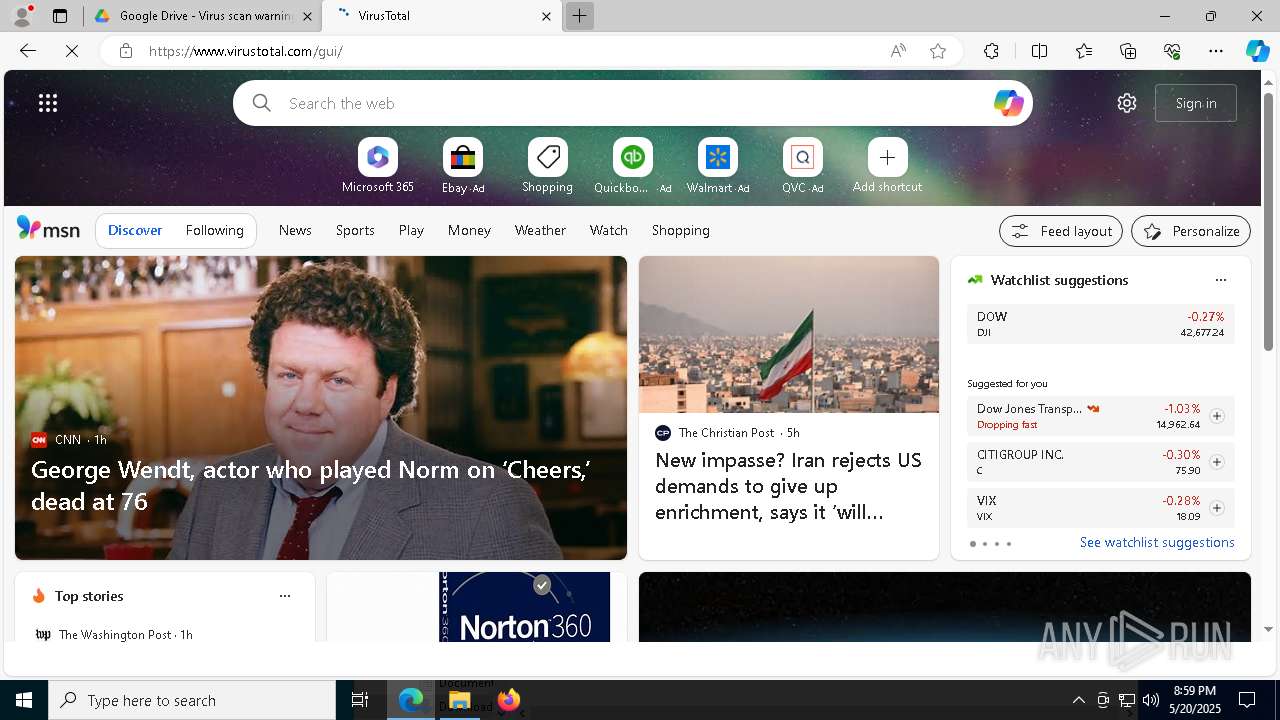Open Top stories more options
The height and width of the screenshot is (720, 1280).
(x=285, y=596)
